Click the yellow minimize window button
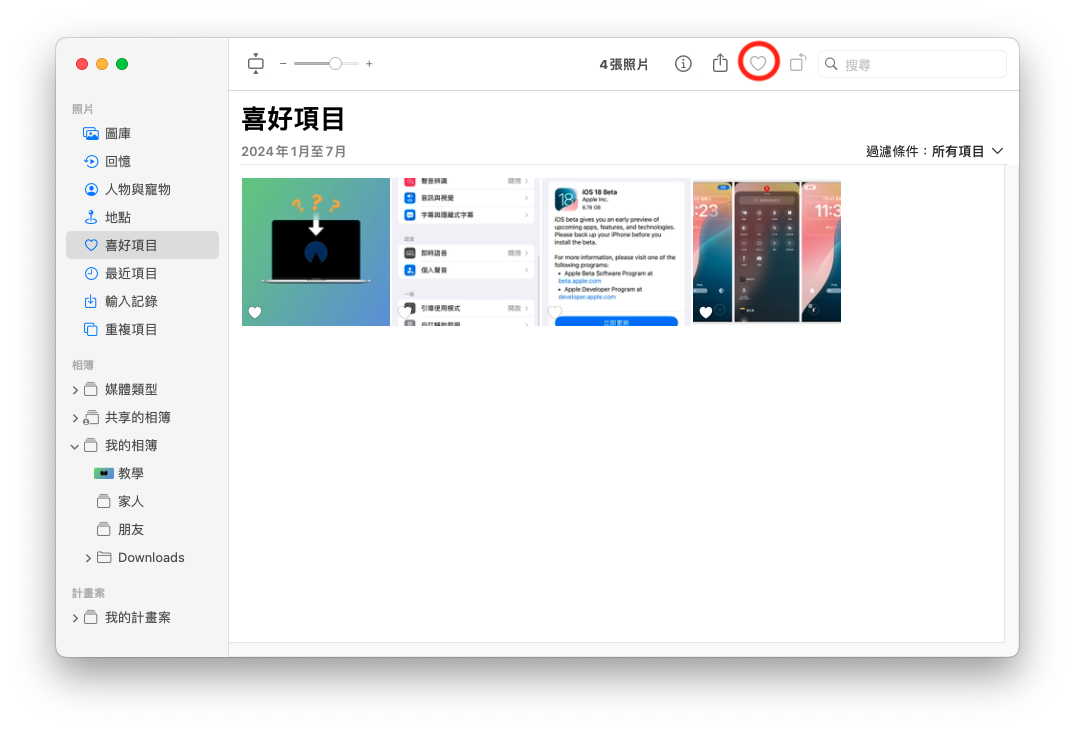Viewport: 1075px width, 731px height. (x=102, y=64)
